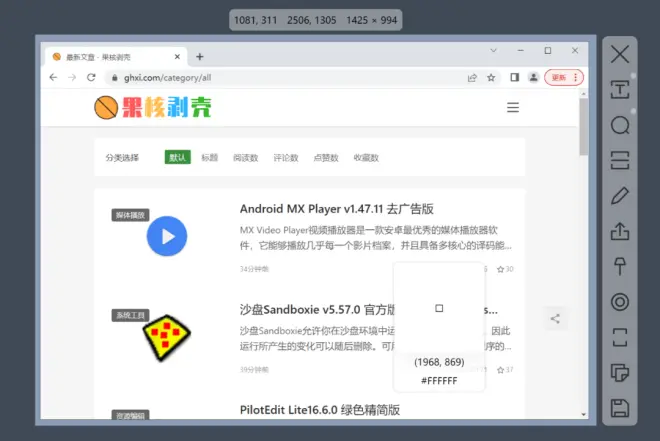Click the browser forward arrow
The width and height of the screenshot is (660, 441).
point(72,77)
